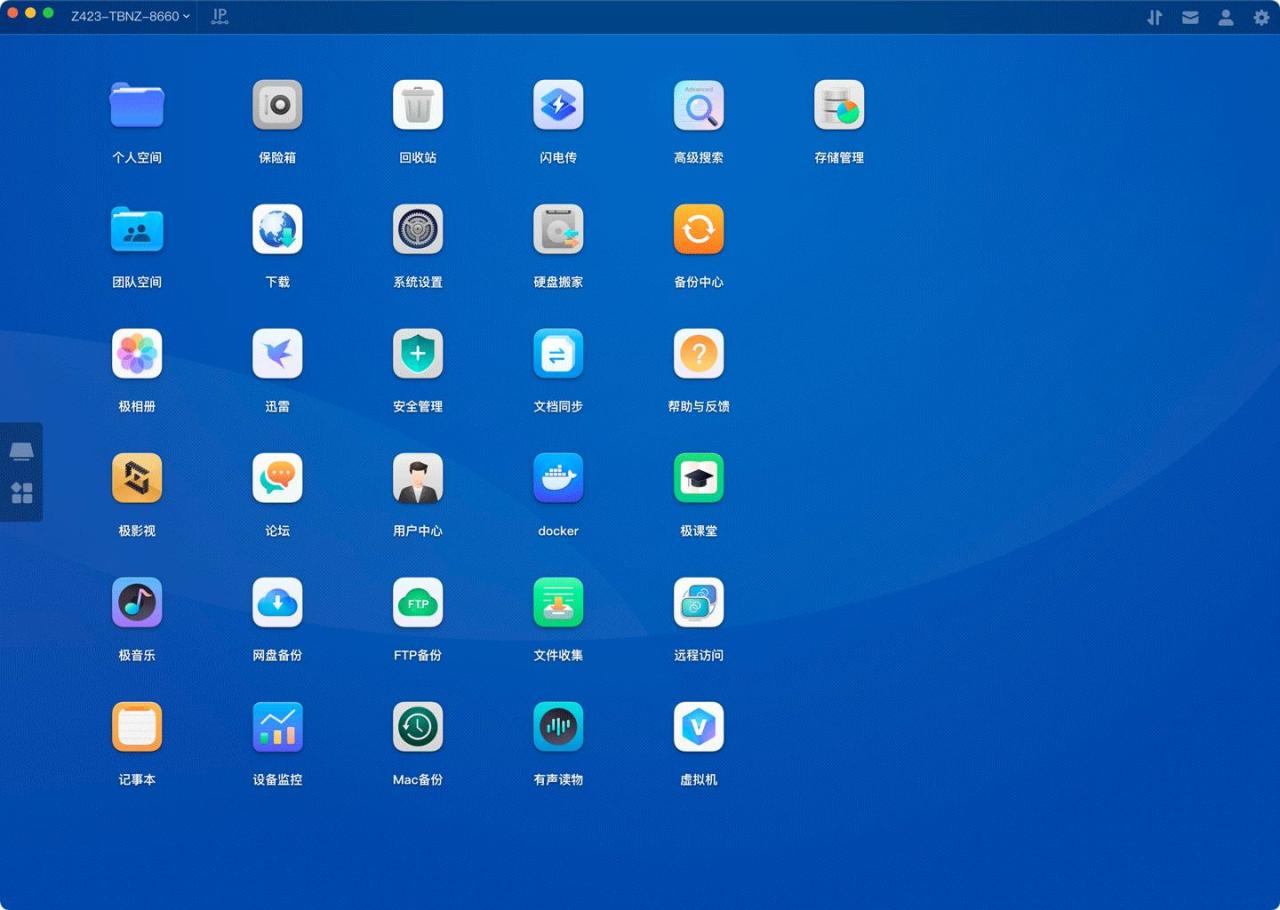Image resolution: width=1280 pixels, height=910 pixels.
Task: Launch the docker app
Action: pos(558,478)
